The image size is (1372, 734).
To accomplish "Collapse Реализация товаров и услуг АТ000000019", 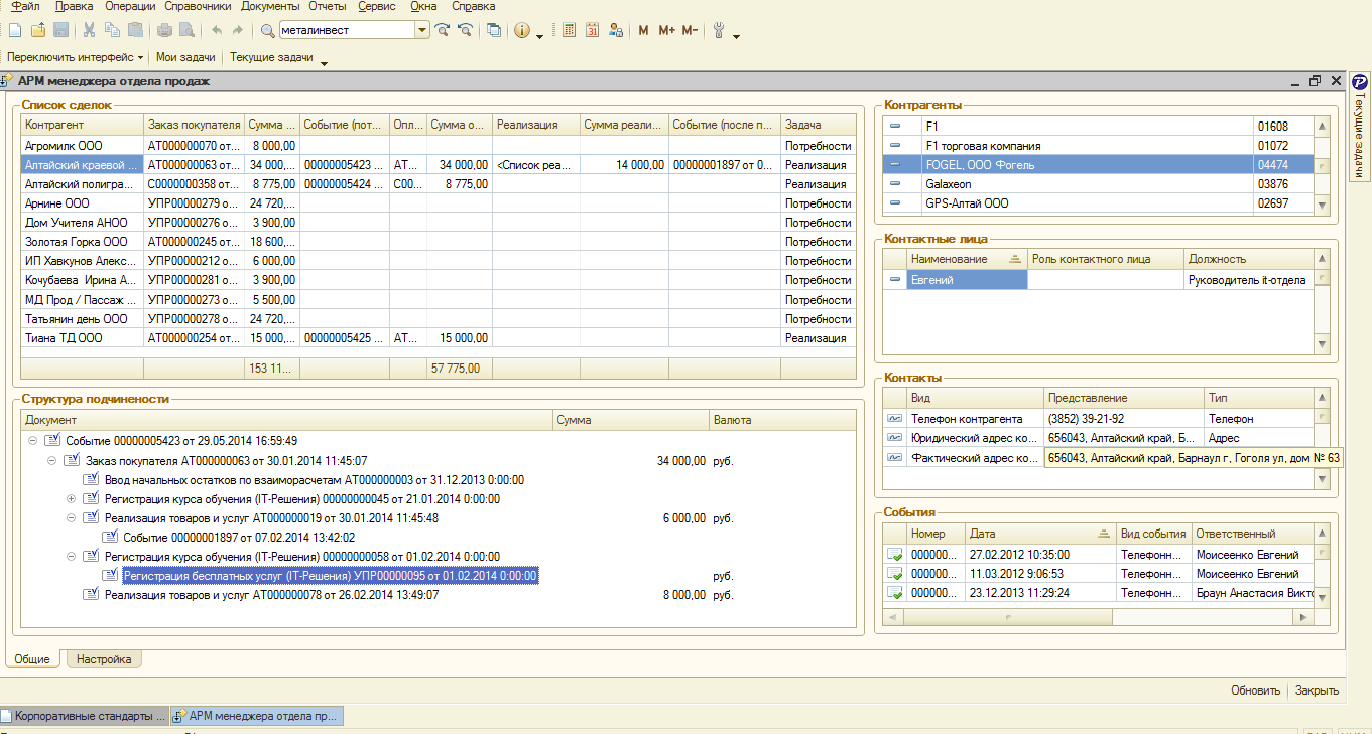I will [x=71, y=518].
